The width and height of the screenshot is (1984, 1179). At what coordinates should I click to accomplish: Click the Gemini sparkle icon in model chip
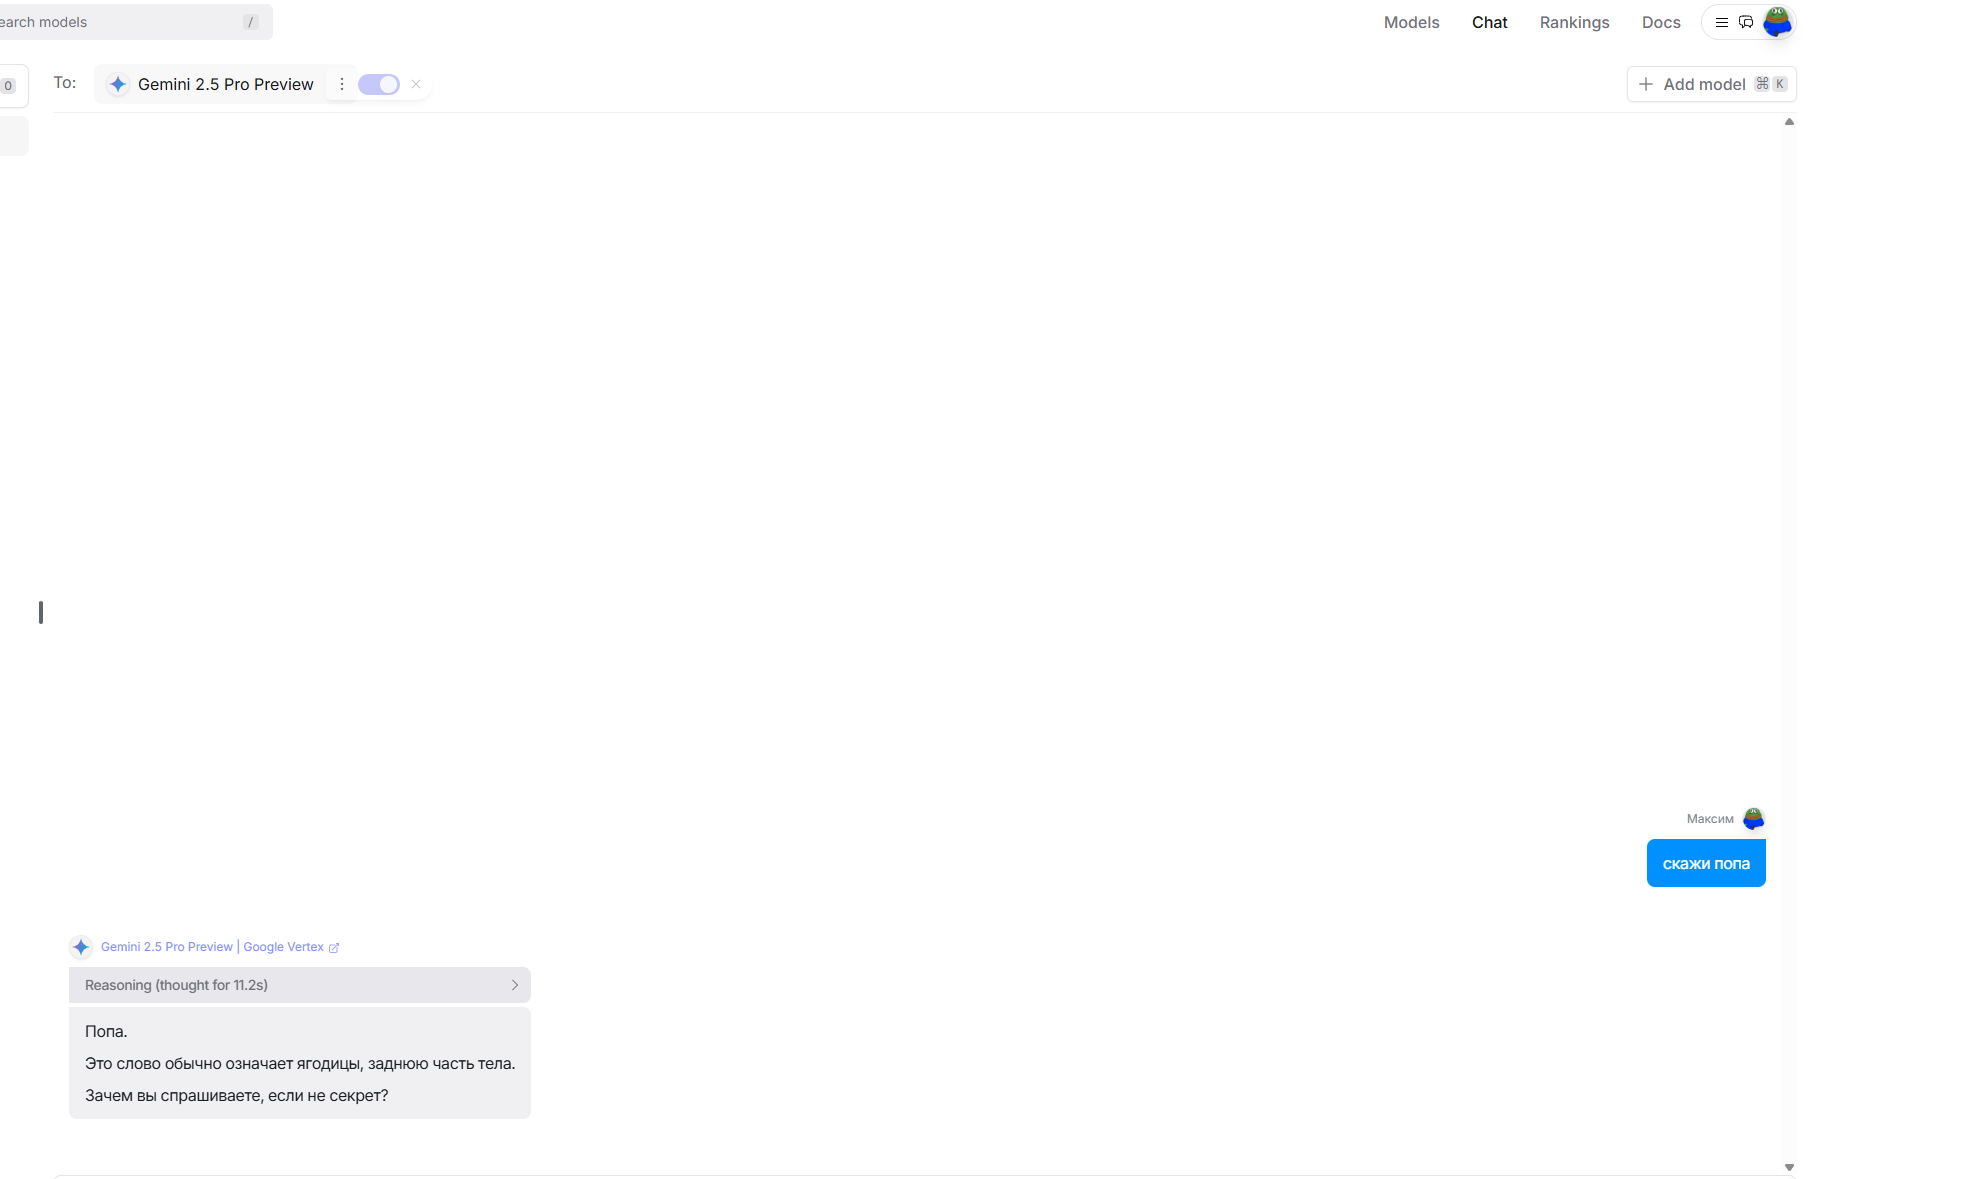[118, 84]
